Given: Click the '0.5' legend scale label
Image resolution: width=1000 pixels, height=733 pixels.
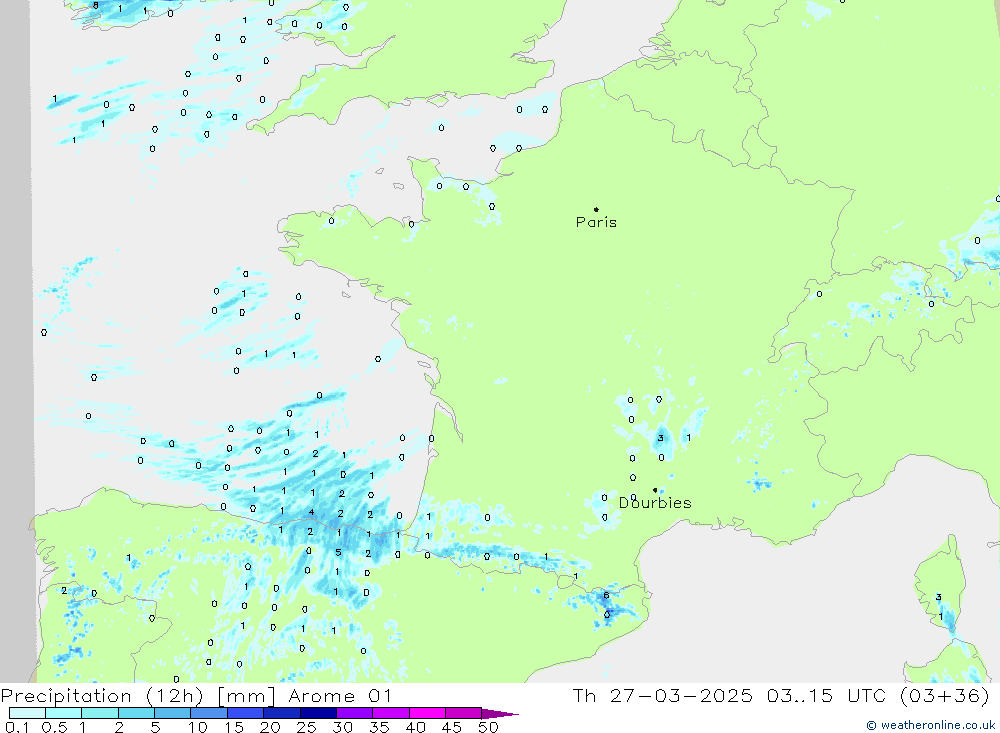Looking at the screenshot, I should pyautogui.click(x=54, y=727).
